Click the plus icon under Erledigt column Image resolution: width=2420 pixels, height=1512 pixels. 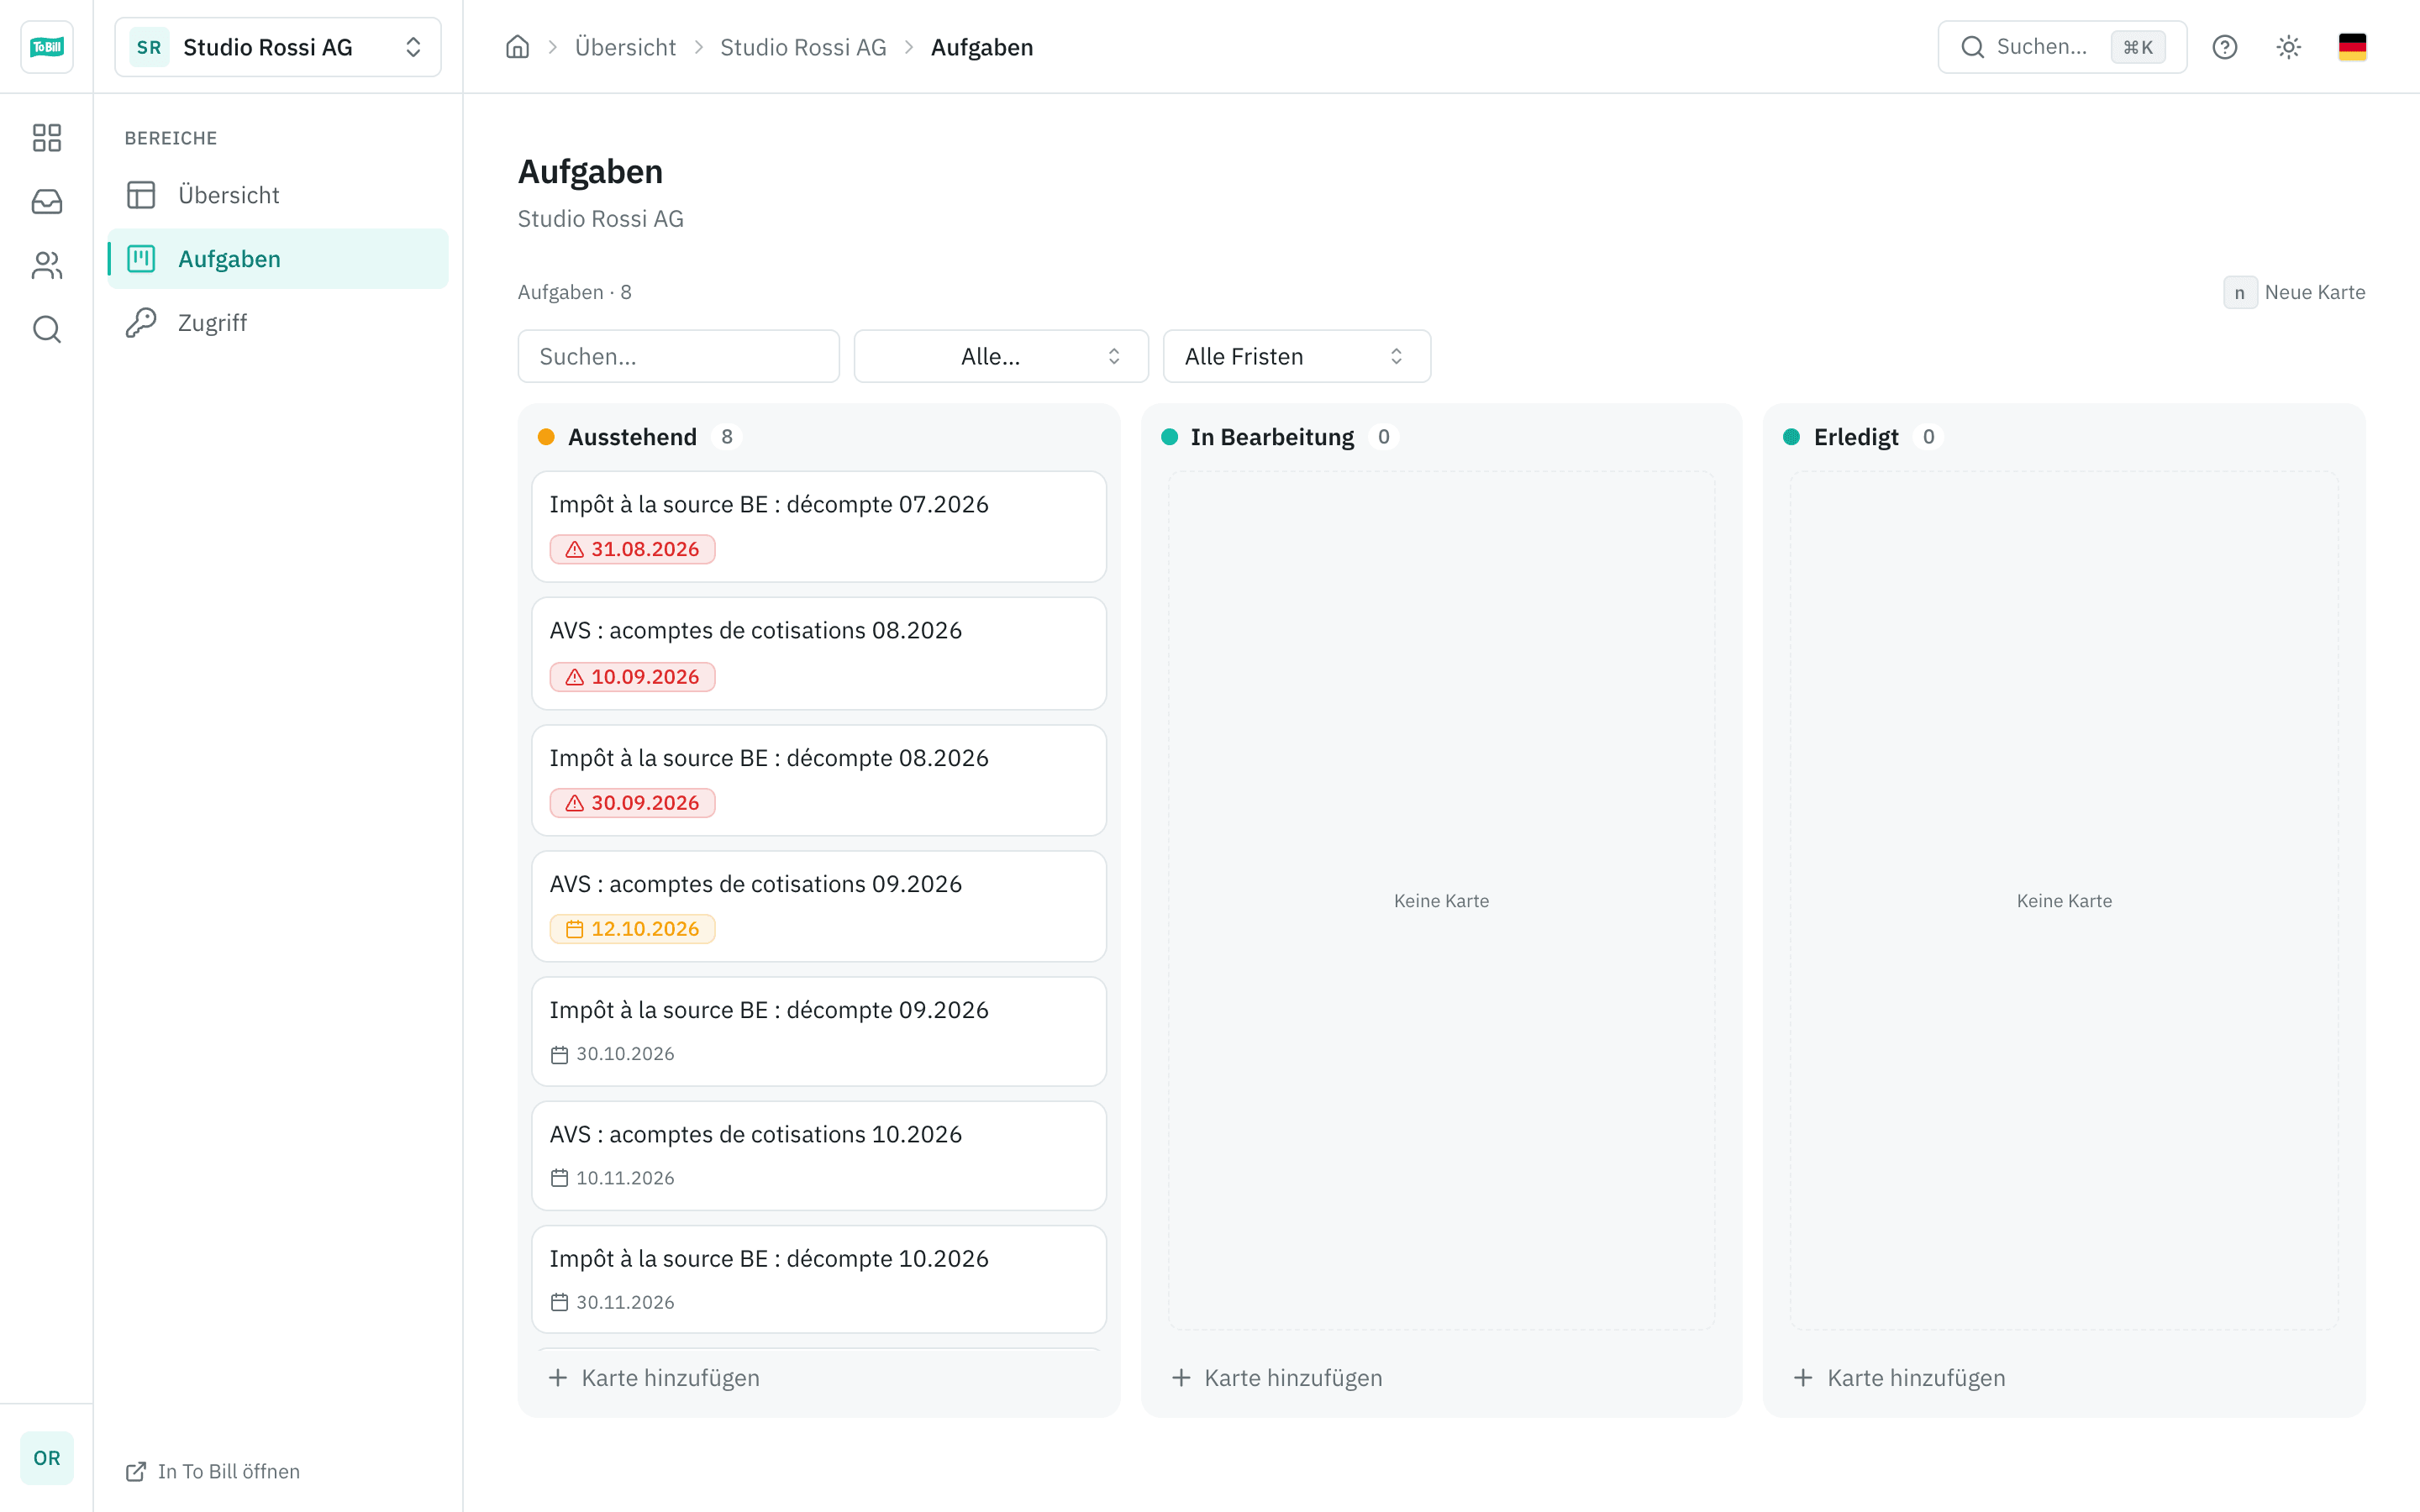1803,1378
